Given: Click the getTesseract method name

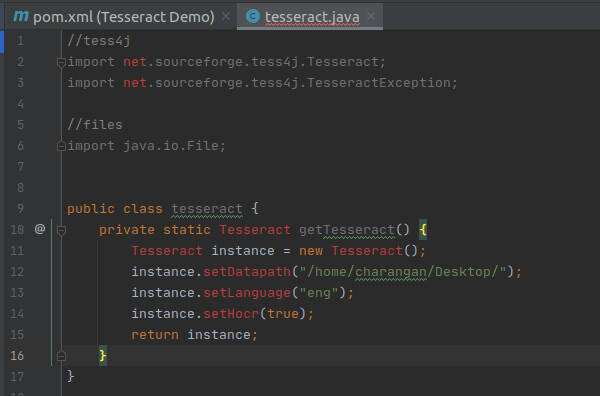Looking at the screenshot, I should pyautogui.click(x=346, y=230).
